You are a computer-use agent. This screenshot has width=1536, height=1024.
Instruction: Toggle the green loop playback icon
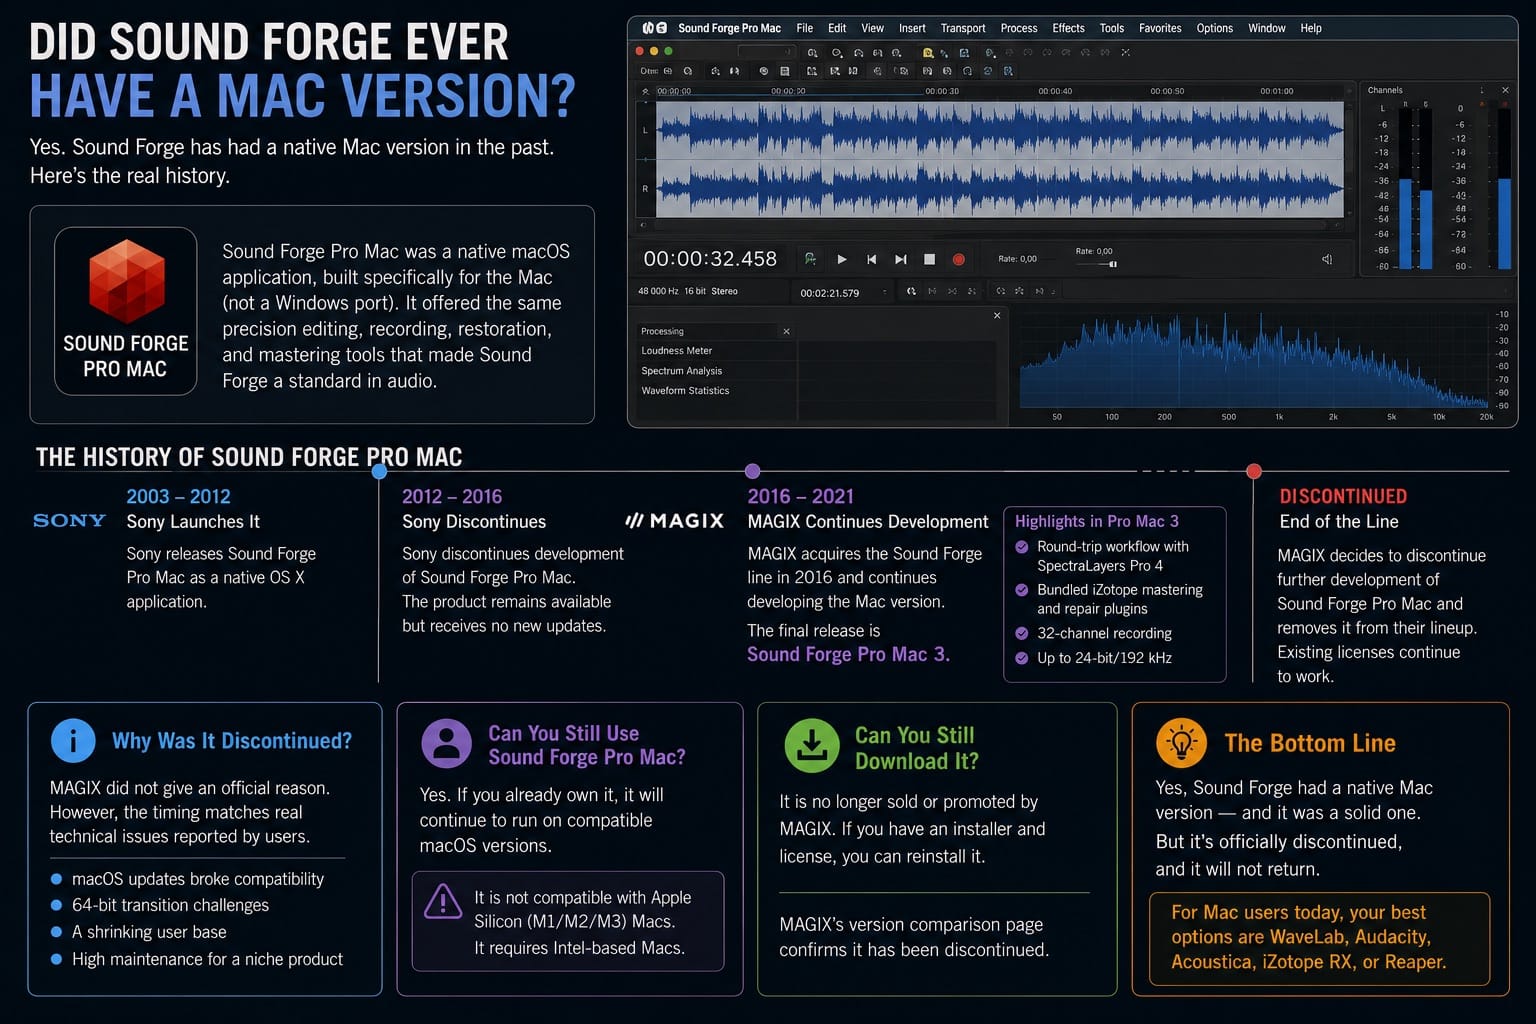tap(810, 259)
